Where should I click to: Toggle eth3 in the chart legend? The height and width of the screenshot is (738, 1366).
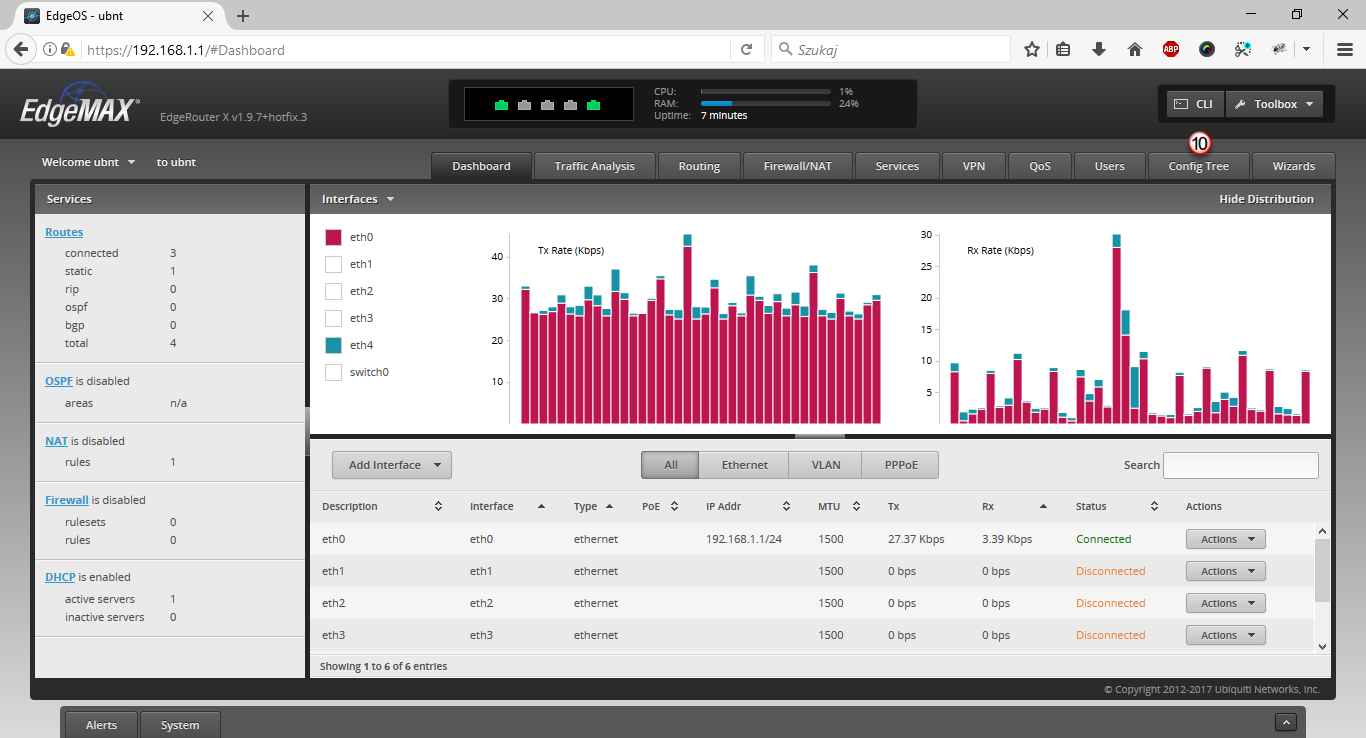click(x=334, y=318)
